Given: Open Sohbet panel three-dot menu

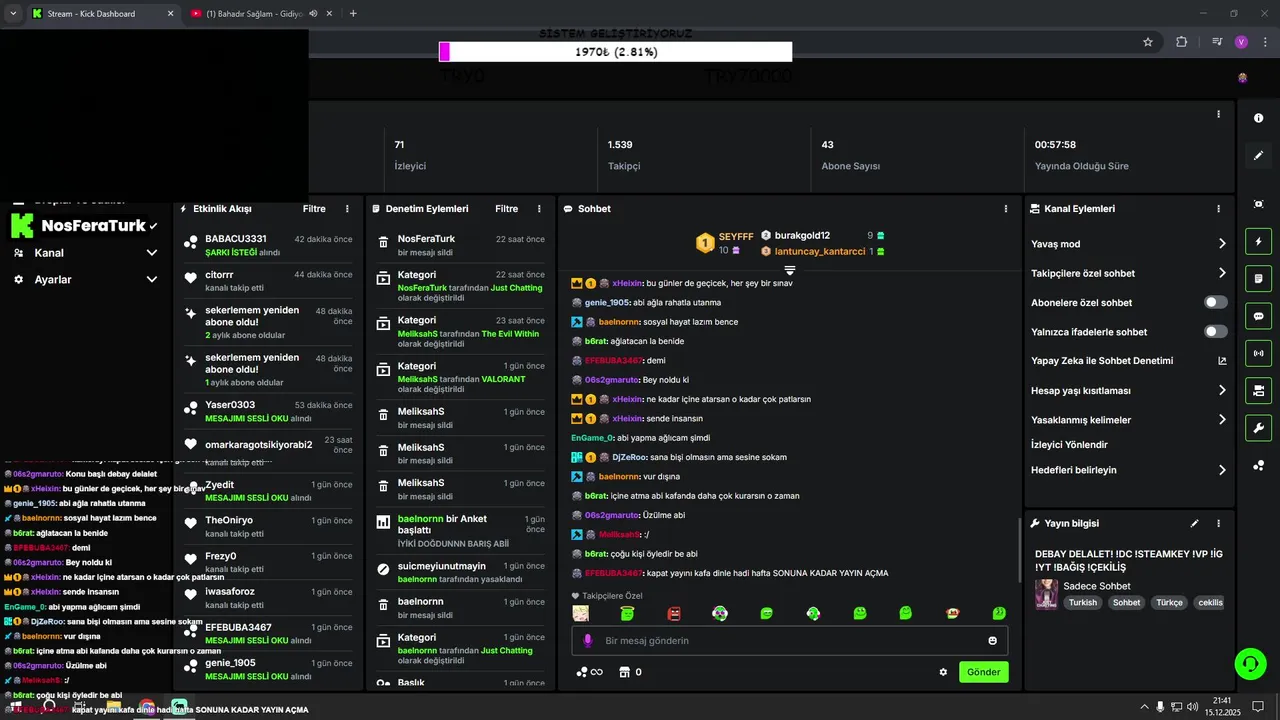Looking at the screenshot, I should 1006,209.
